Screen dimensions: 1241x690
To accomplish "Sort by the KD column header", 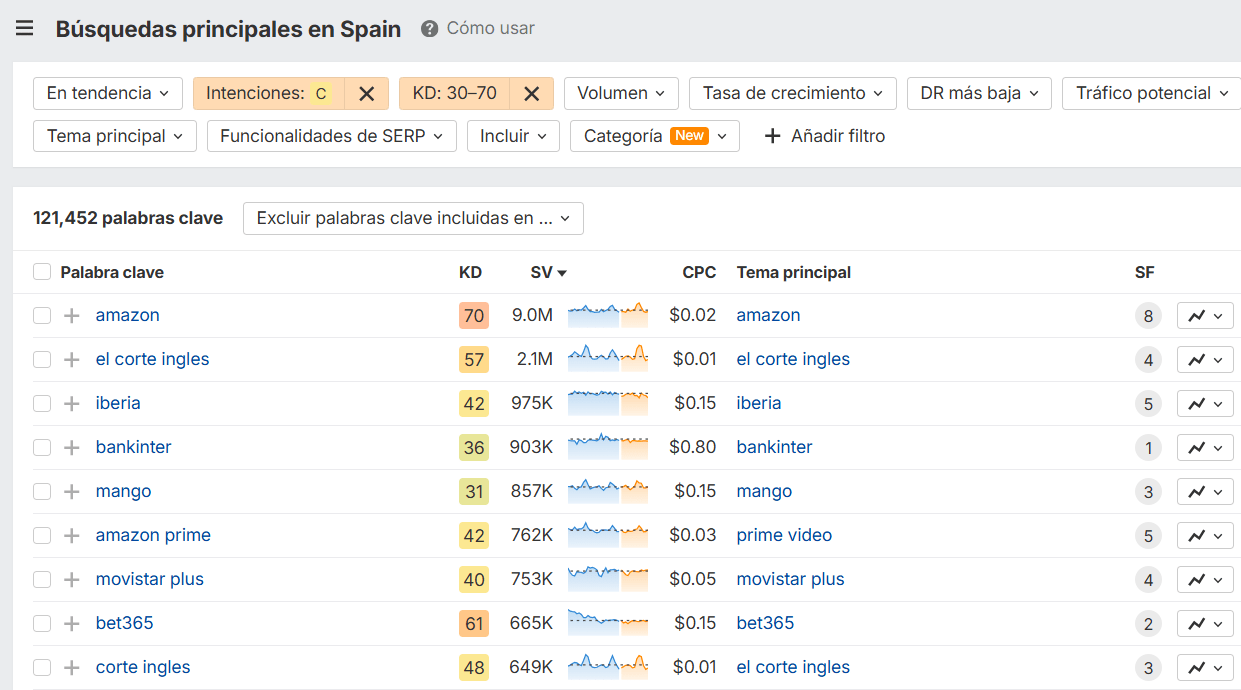I will pyautogui.click(x=470, y=272).
